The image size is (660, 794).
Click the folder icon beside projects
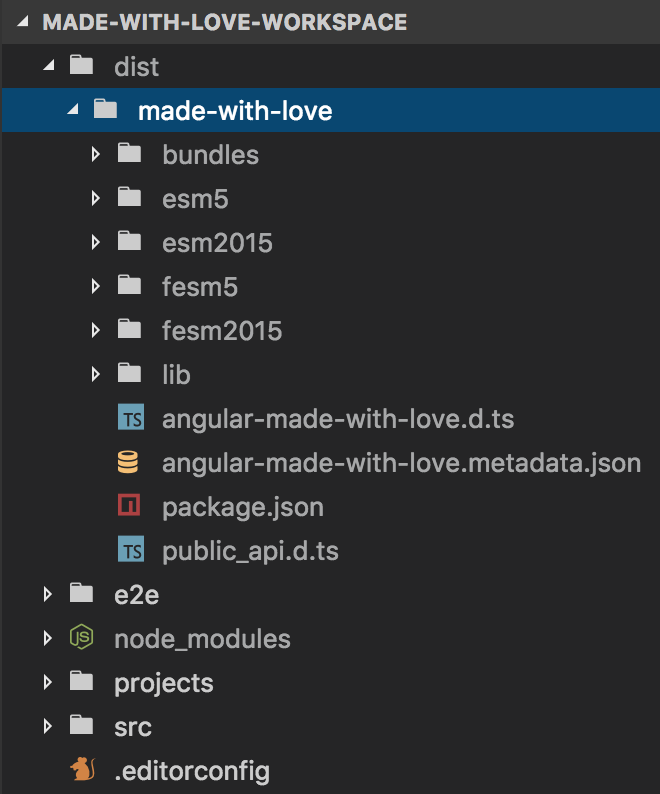coord(81,683)
